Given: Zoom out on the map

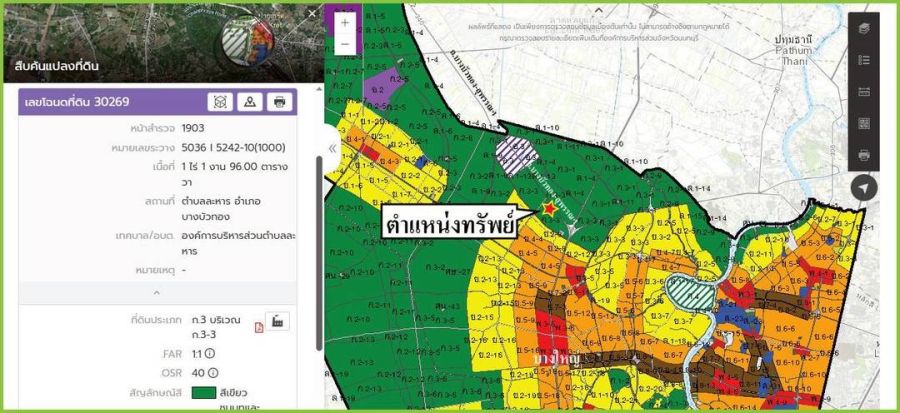Looking at the screenshot, I should pyautogui.click(x=345, y=44).
